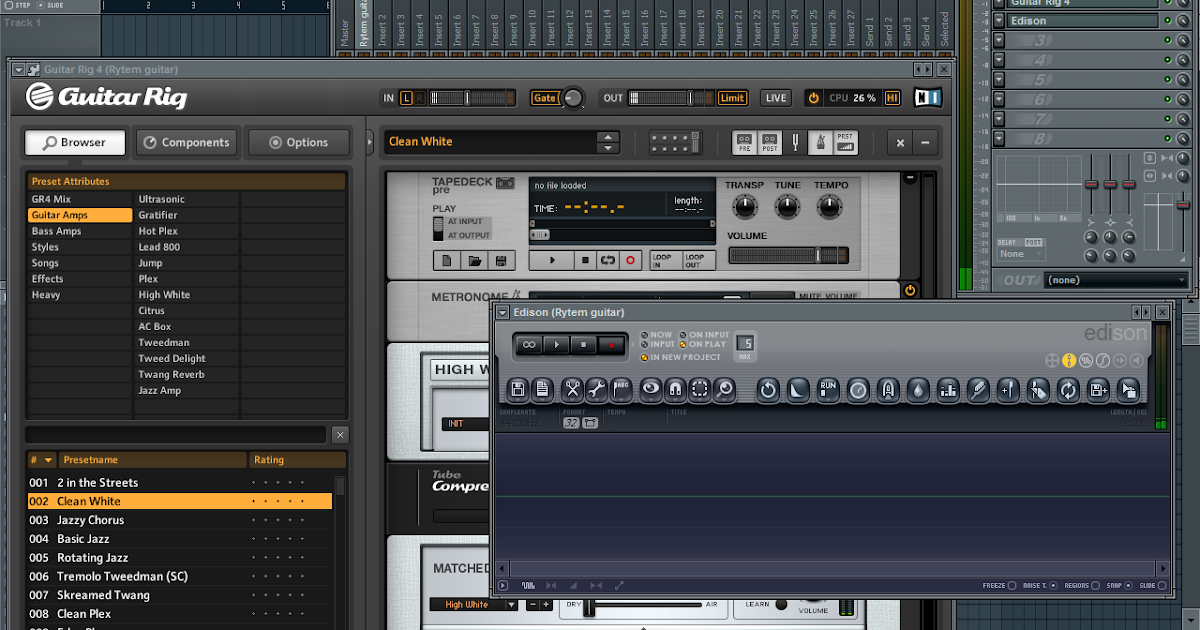The width and height of the screenshot is (1200, 630).
Task: Select Edison ON INPUT record option
Action: coord(706,335)
